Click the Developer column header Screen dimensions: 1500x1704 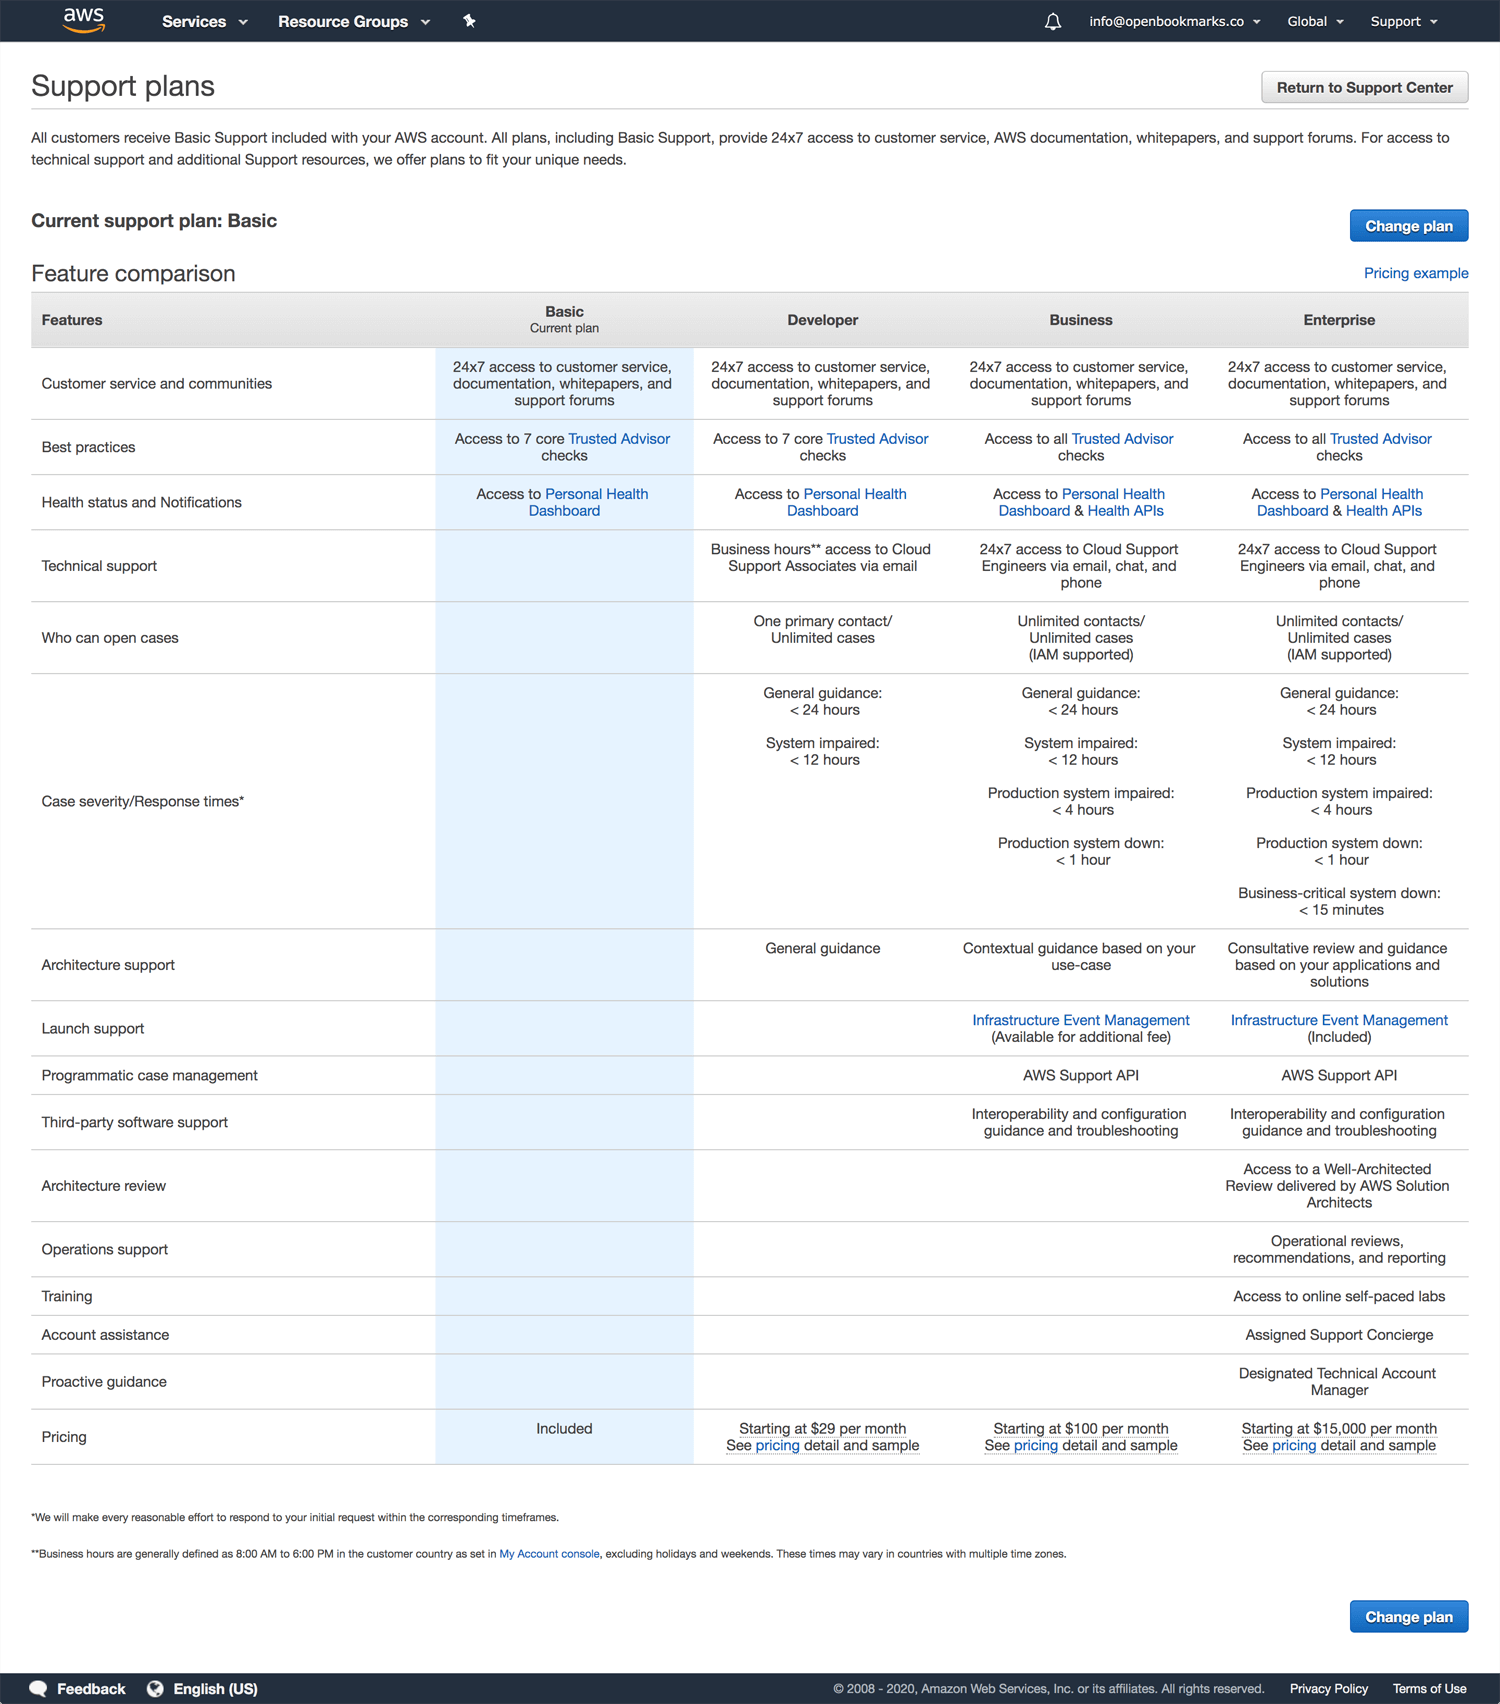[x=822, y=320]
